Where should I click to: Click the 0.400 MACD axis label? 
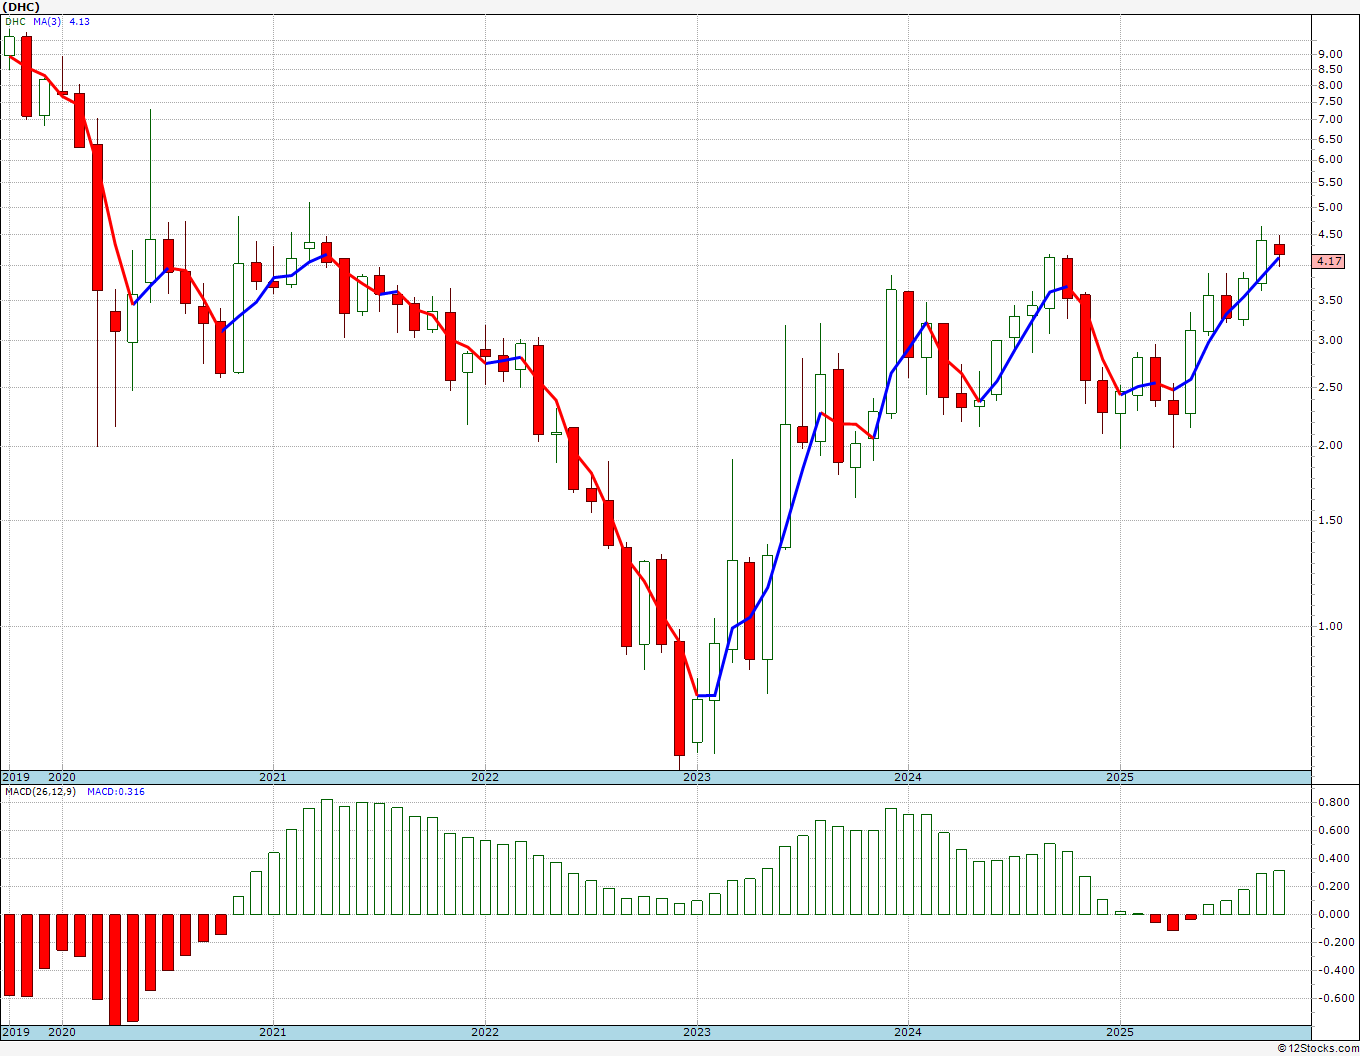(x=1333, y=858)
